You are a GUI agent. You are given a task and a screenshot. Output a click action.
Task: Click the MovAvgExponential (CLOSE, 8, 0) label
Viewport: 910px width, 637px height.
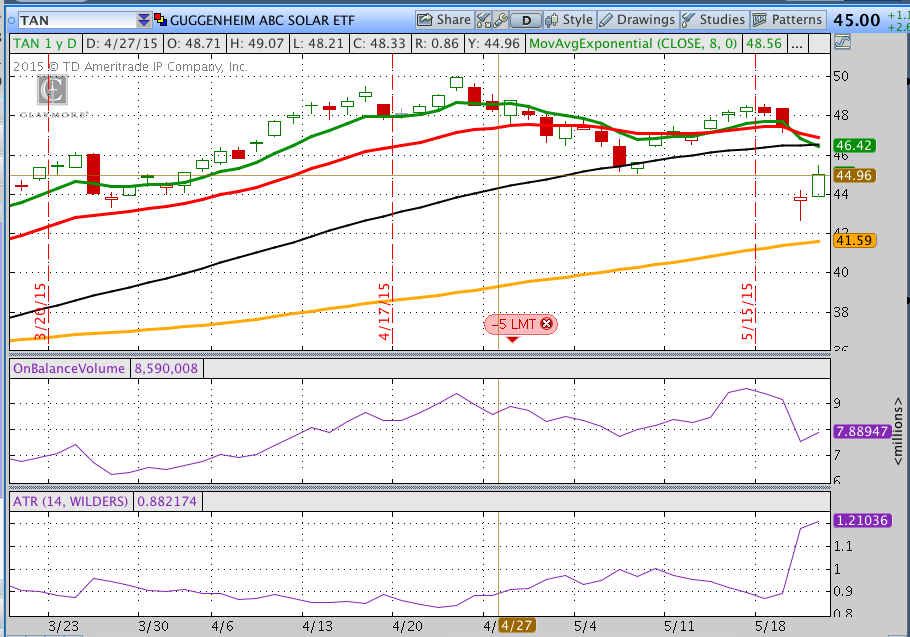(x=633, y=44)
